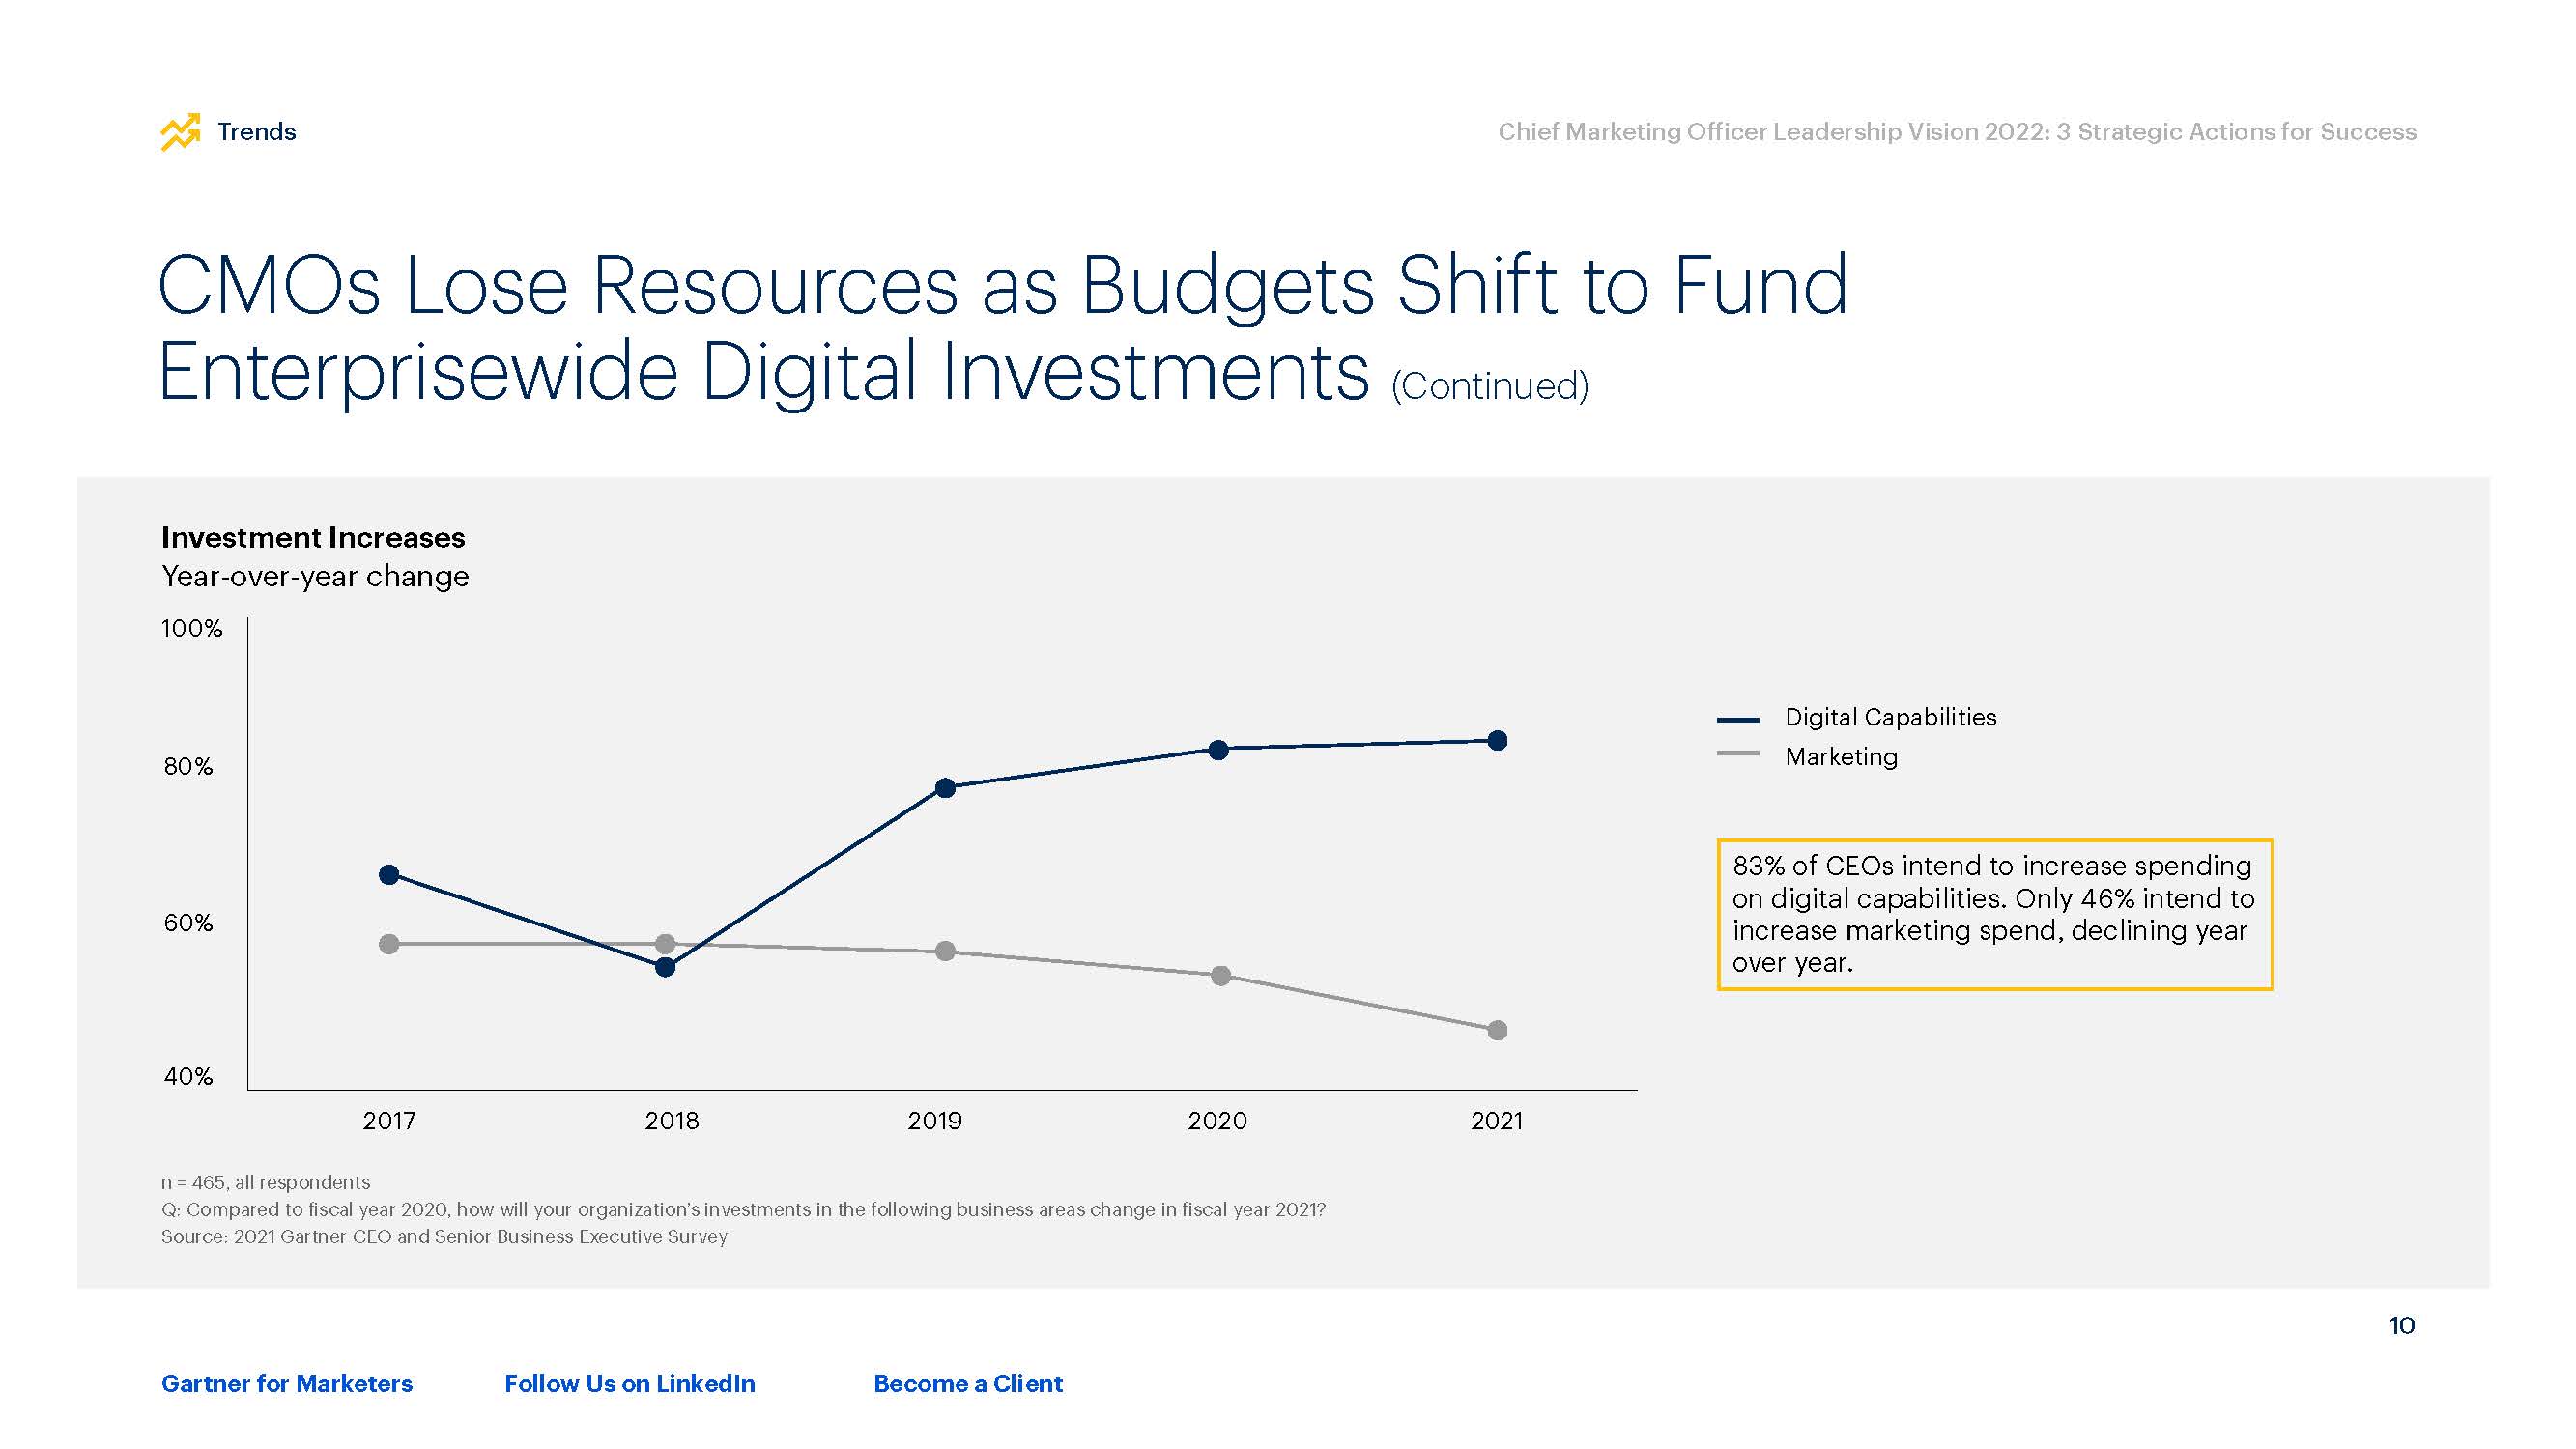Click page number 10
2576x1449 pixels.
click(2401, 1326)
